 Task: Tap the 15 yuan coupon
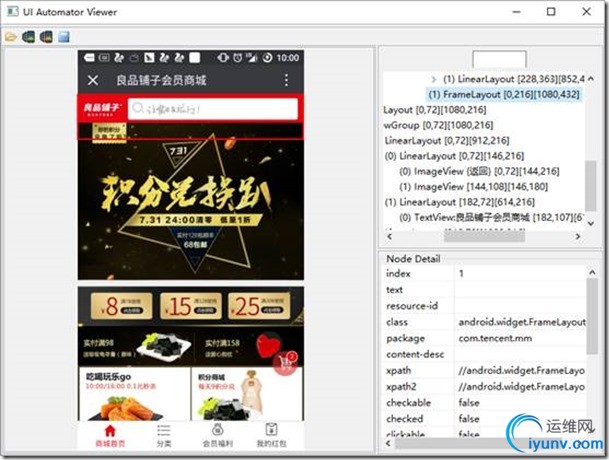click(x=191, y=306)
